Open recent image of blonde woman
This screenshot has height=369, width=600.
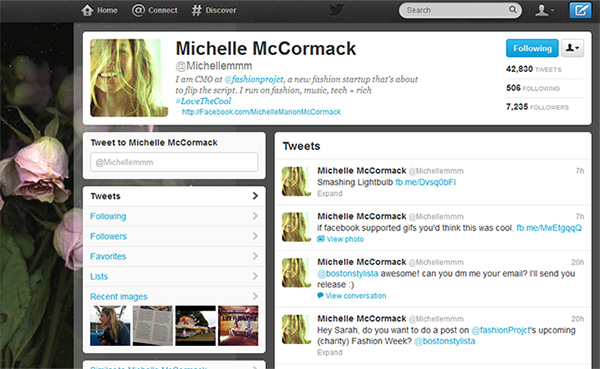point(110,325)
